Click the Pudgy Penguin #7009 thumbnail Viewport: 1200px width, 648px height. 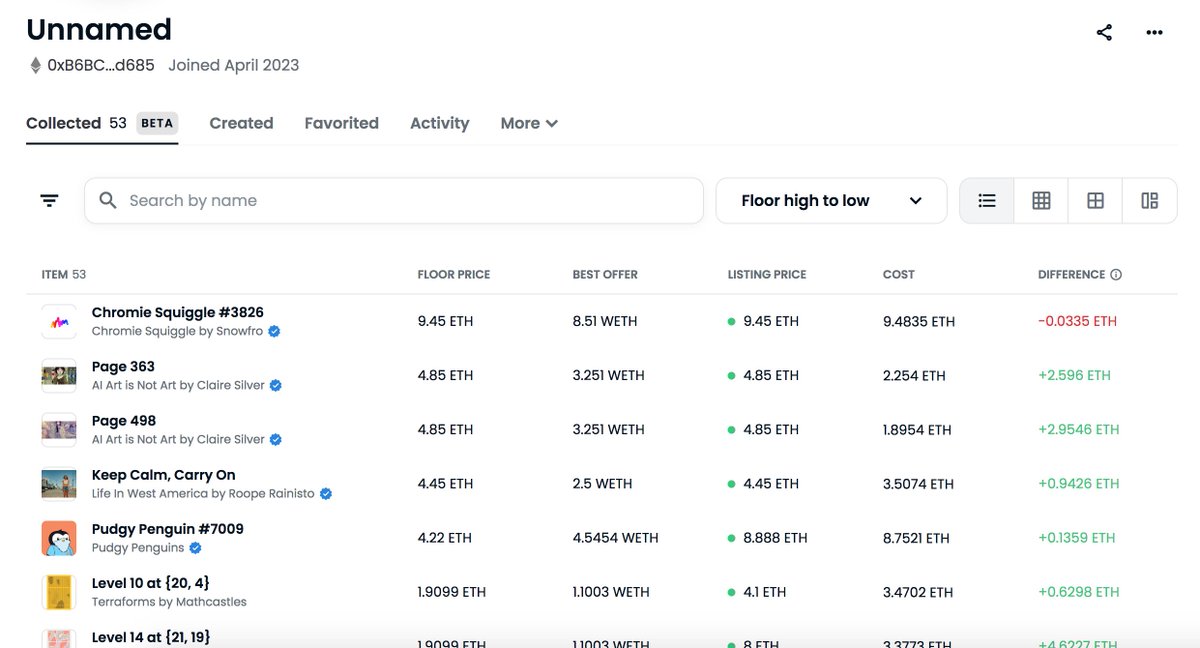[x=58, y=537]
